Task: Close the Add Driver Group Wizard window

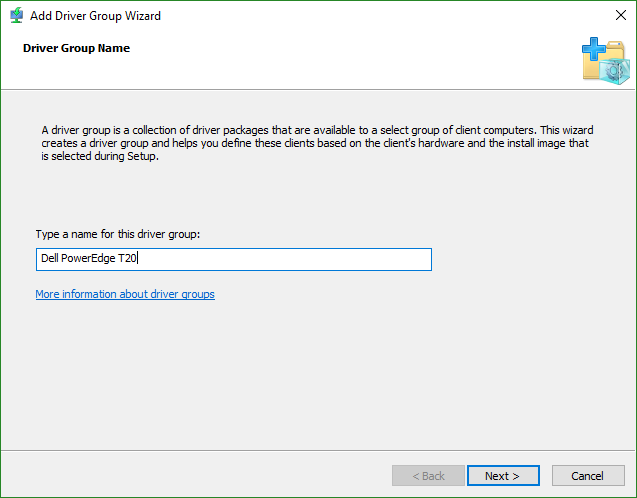Action: (620, 15)
